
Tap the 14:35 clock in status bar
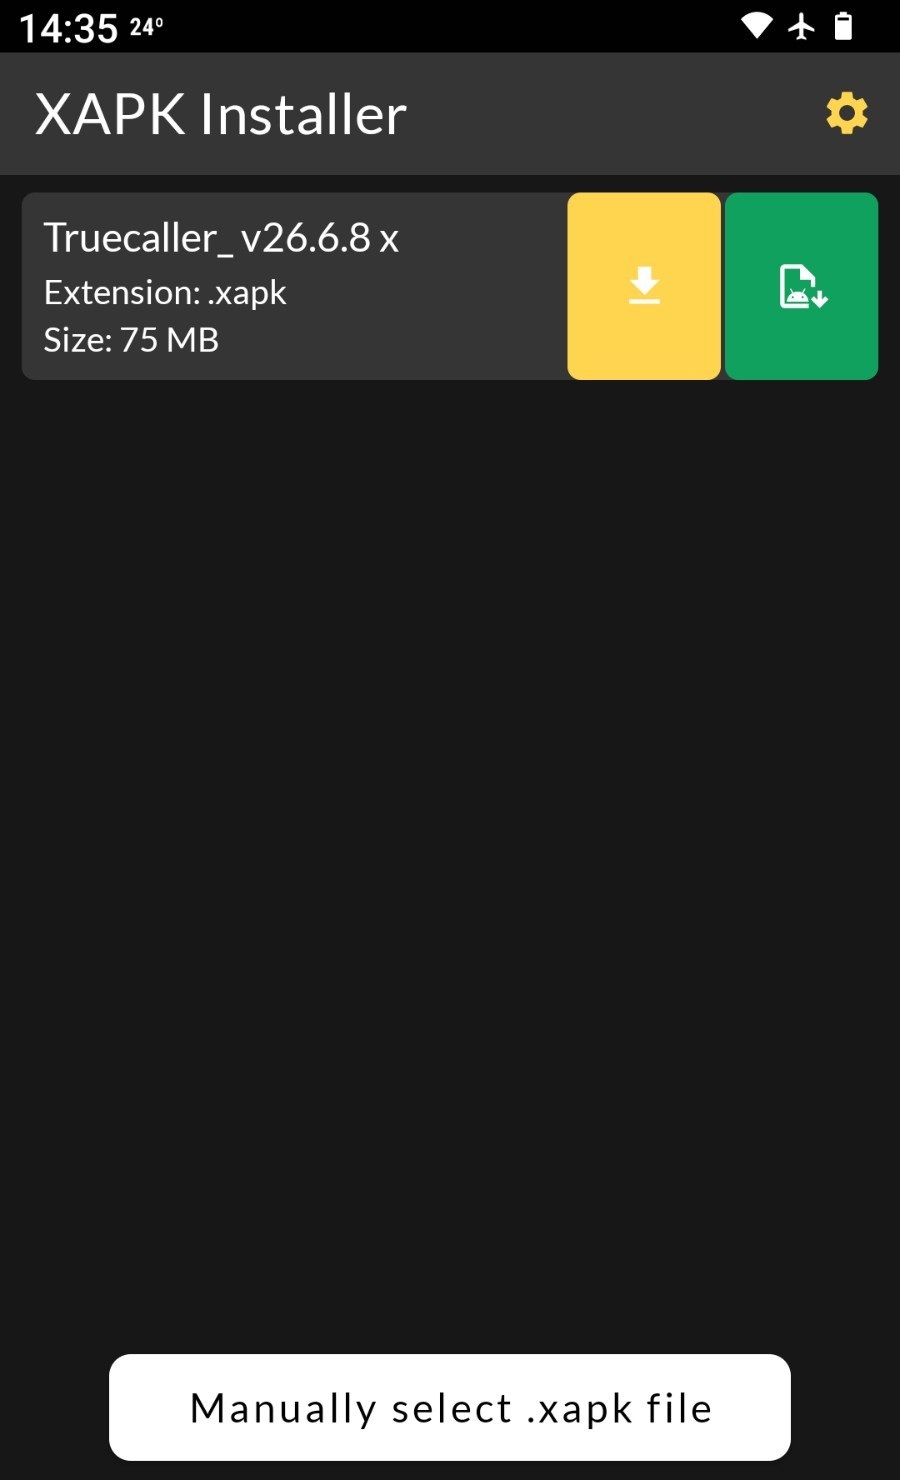pyautogui.click(x=68, y=28)
